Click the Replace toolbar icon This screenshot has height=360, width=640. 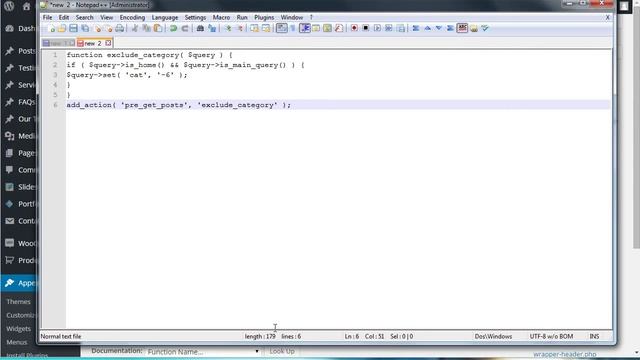[x=212, y=28]
